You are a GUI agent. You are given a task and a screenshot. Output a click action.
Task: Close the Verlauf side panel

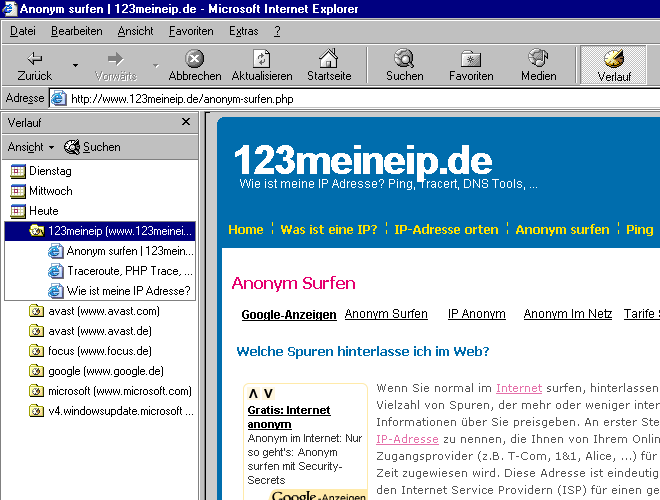click(186, 122)
